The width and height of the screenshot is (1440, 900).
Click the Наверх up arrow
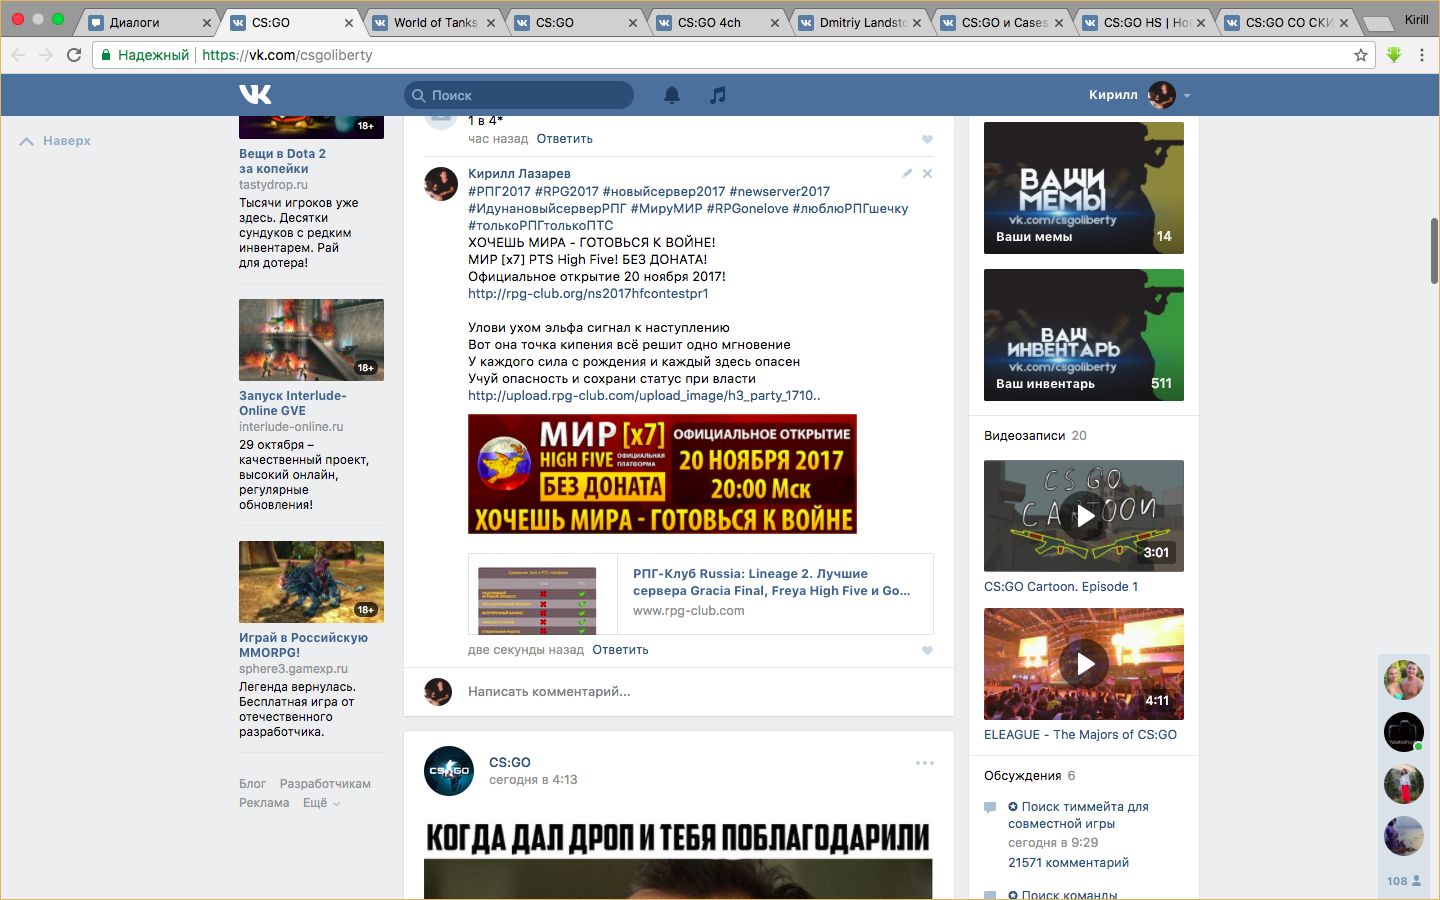coord(27,141)
